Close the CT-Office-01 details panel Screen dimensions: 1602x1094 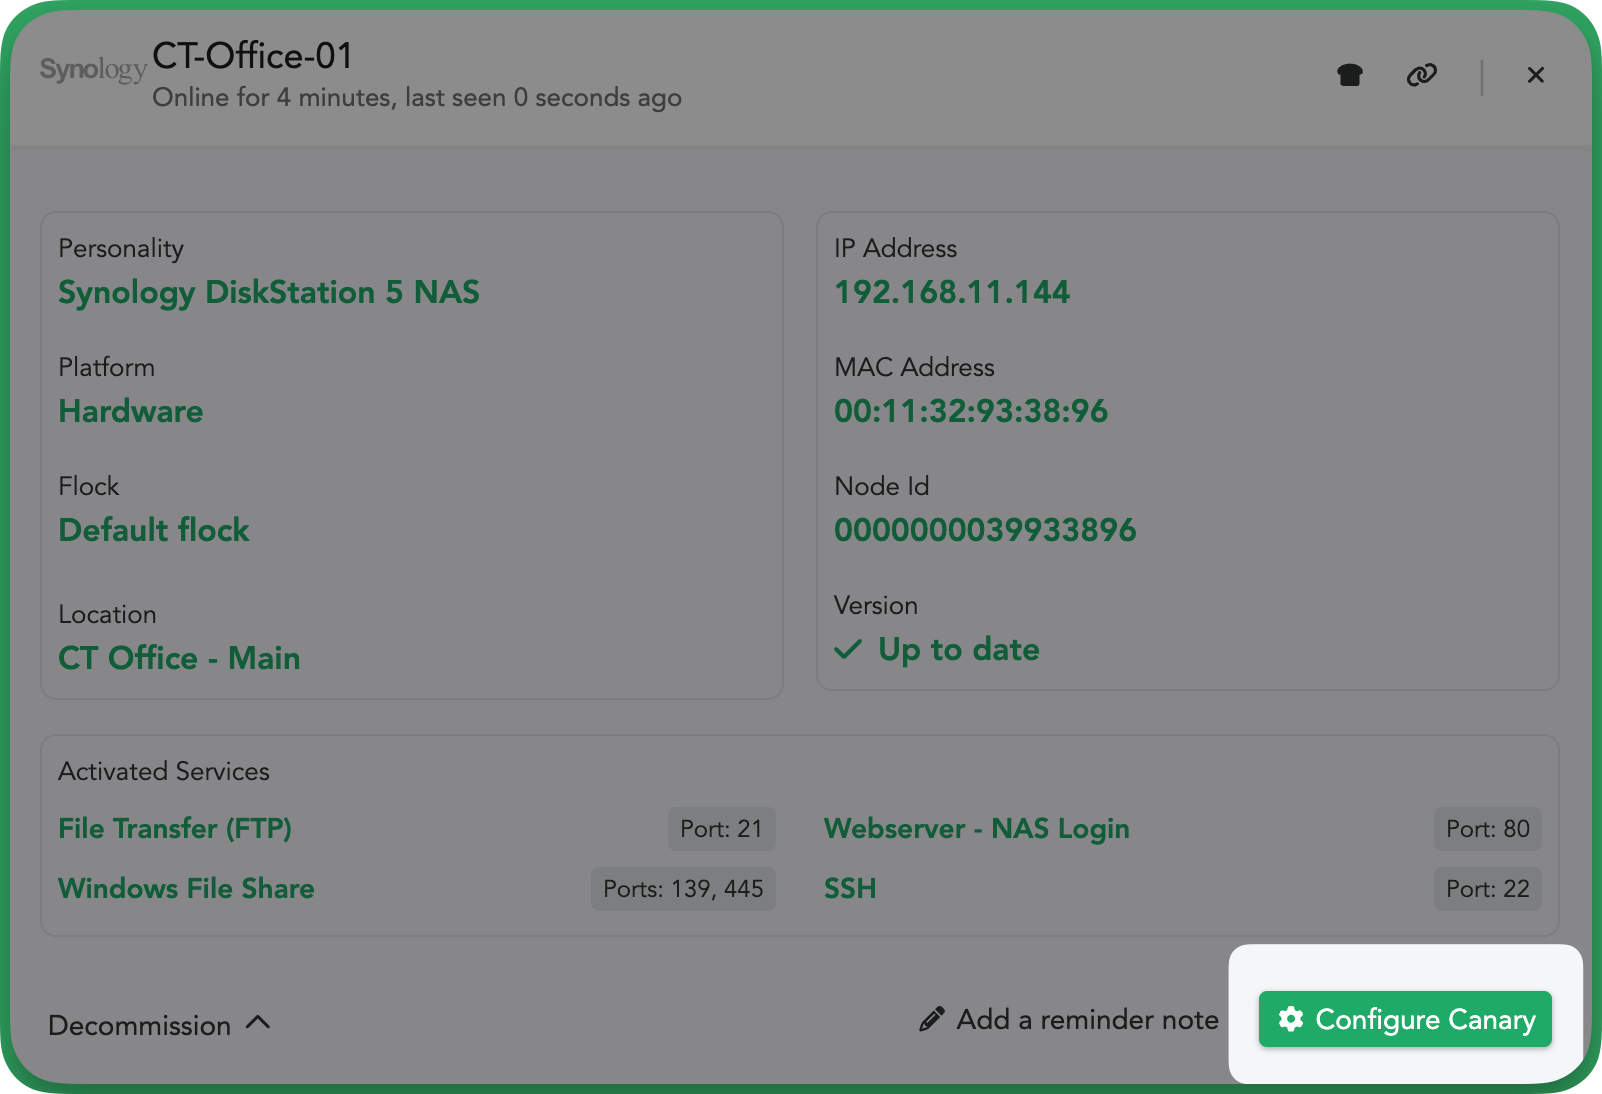1536,75
